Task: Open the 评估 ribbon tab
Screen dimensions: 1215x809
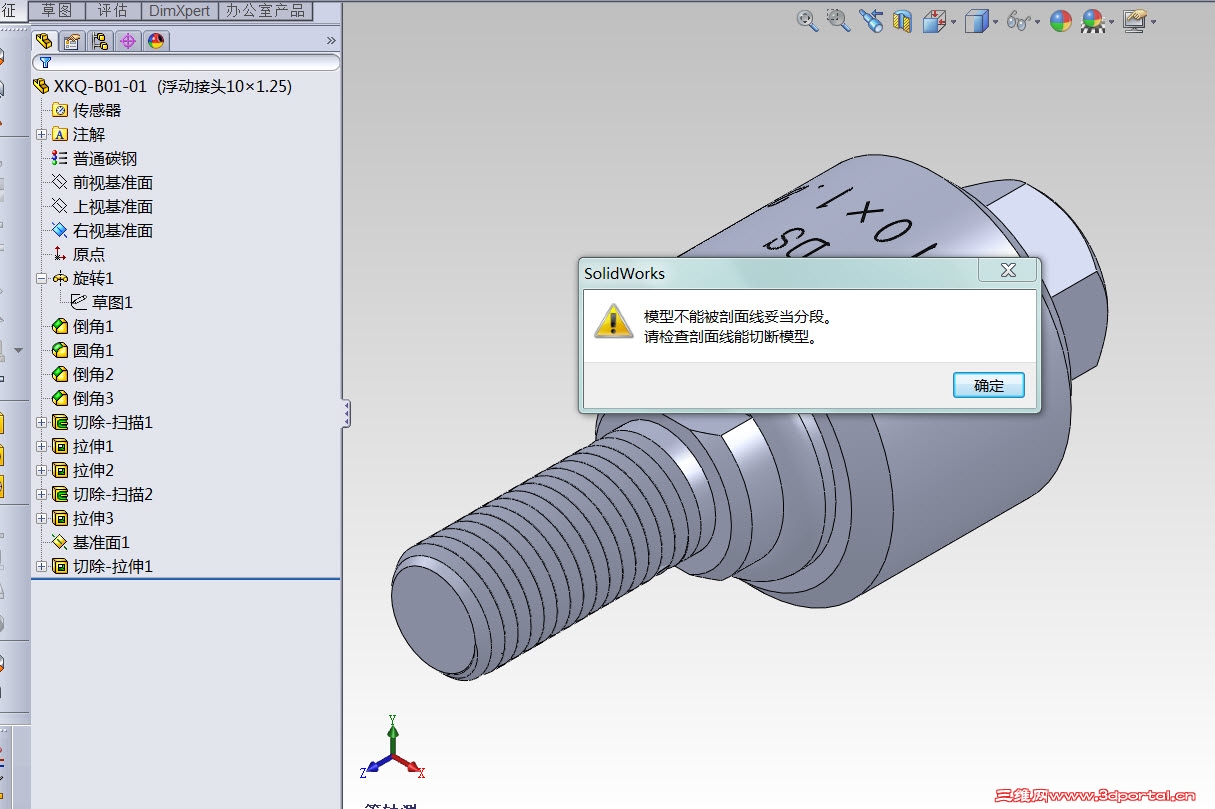Action: (x=113, y=10)
